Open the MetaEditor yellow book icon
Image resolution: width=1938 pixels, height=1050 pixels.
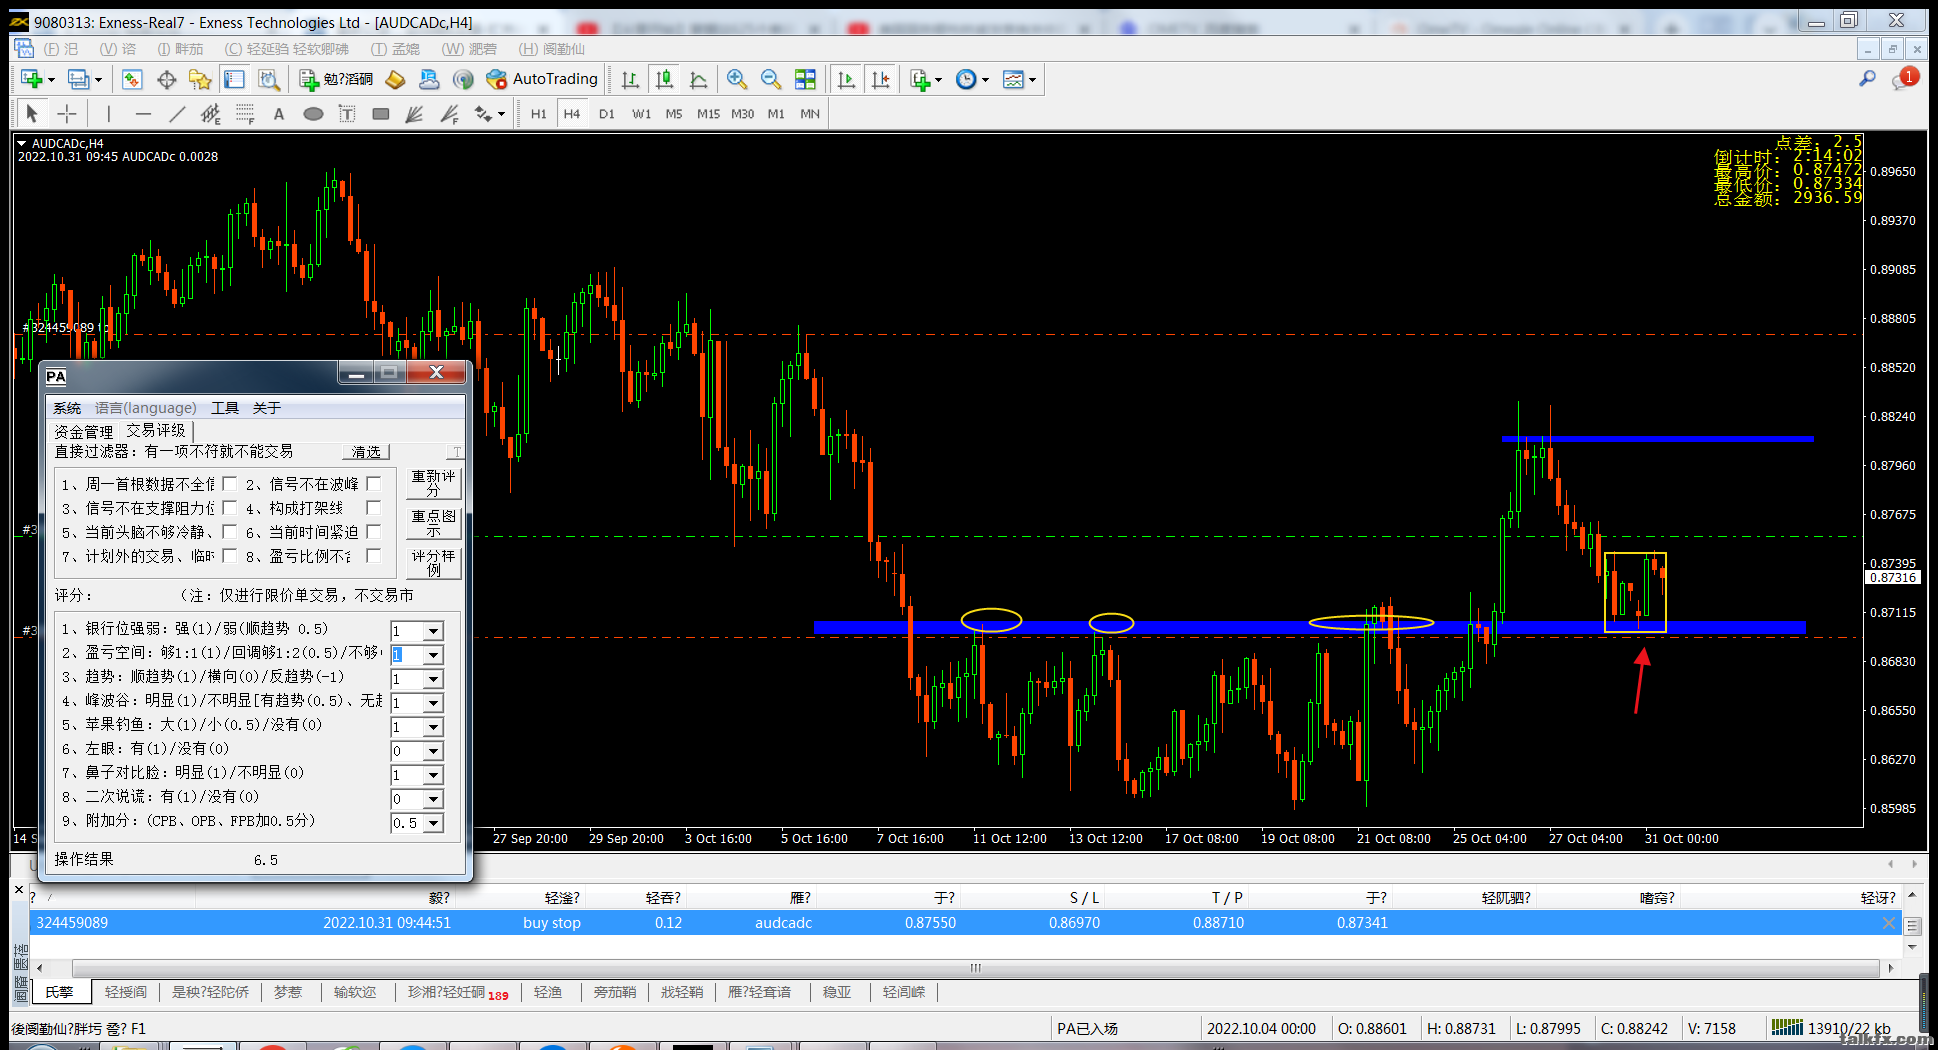click(x=395, y=79)
